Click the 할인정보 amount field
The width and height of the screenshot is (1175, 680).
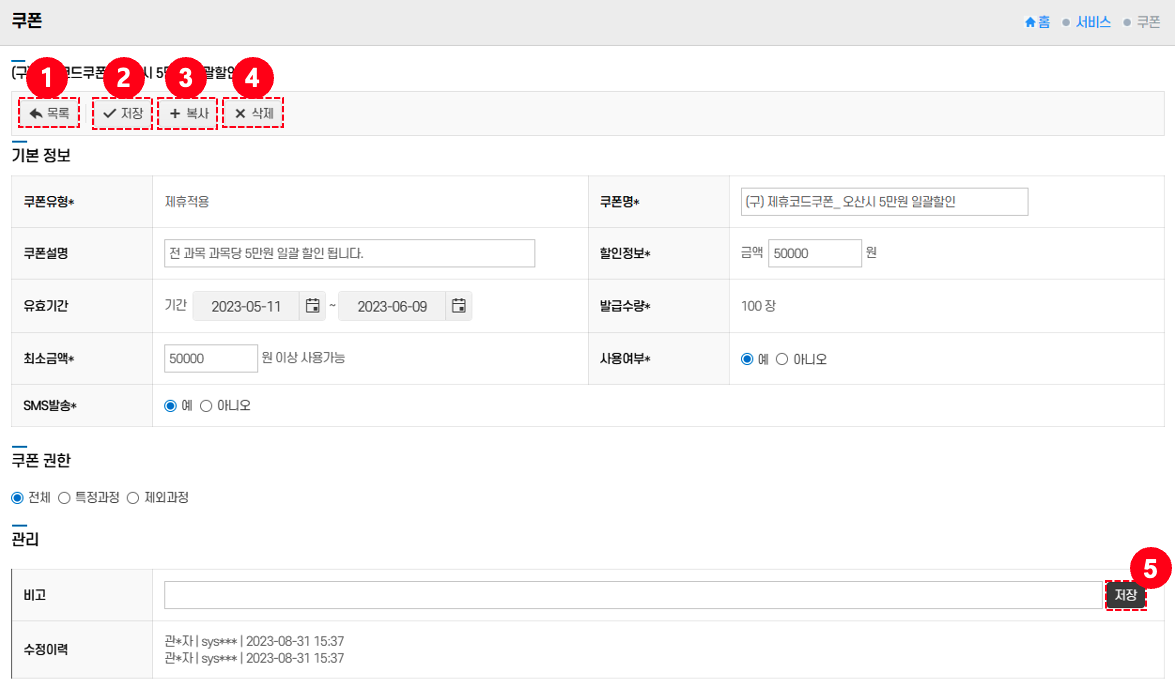coord(814,254)
